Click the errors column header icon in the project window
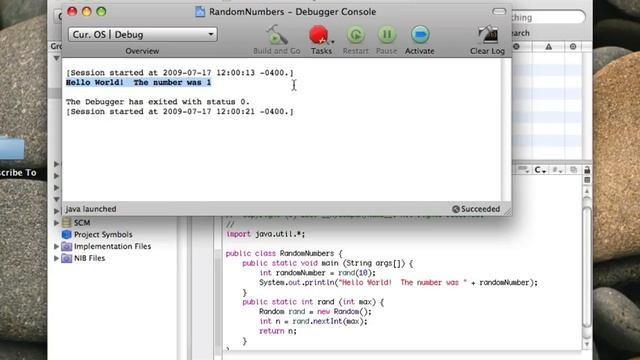Image resolution: width=640 pixels, height=360 pixels. (517, 47)
